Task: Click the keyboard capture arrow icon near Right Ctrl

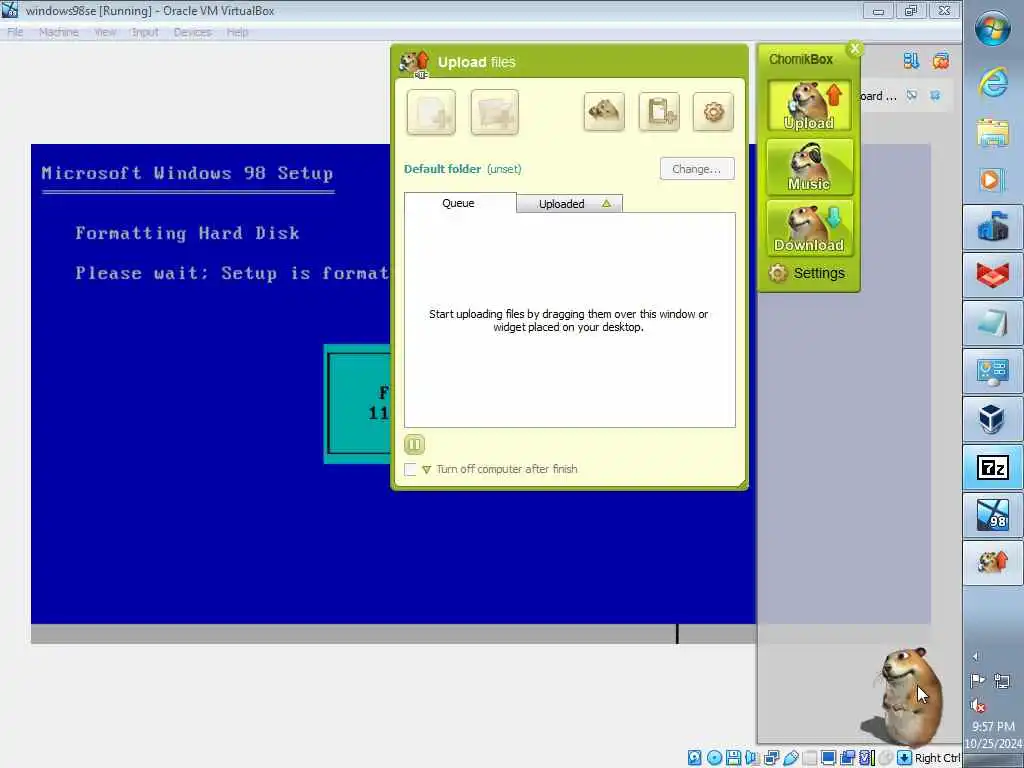Action: 904,758
